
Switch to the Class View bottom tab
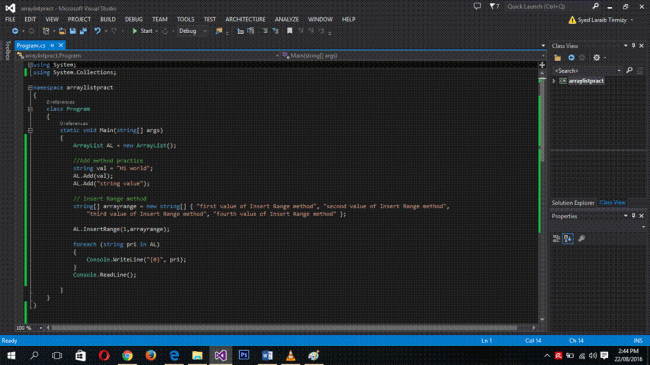(x=612, y=203)
